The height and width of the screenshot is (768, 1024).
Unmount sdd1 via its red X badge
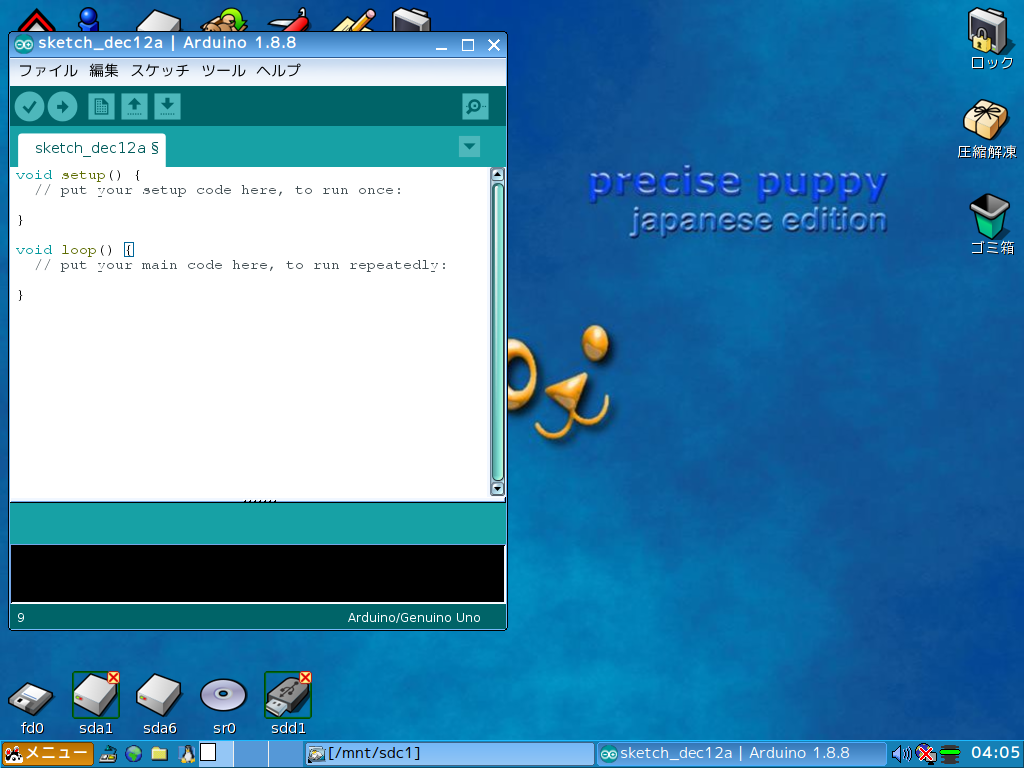(x=305, y=678)
